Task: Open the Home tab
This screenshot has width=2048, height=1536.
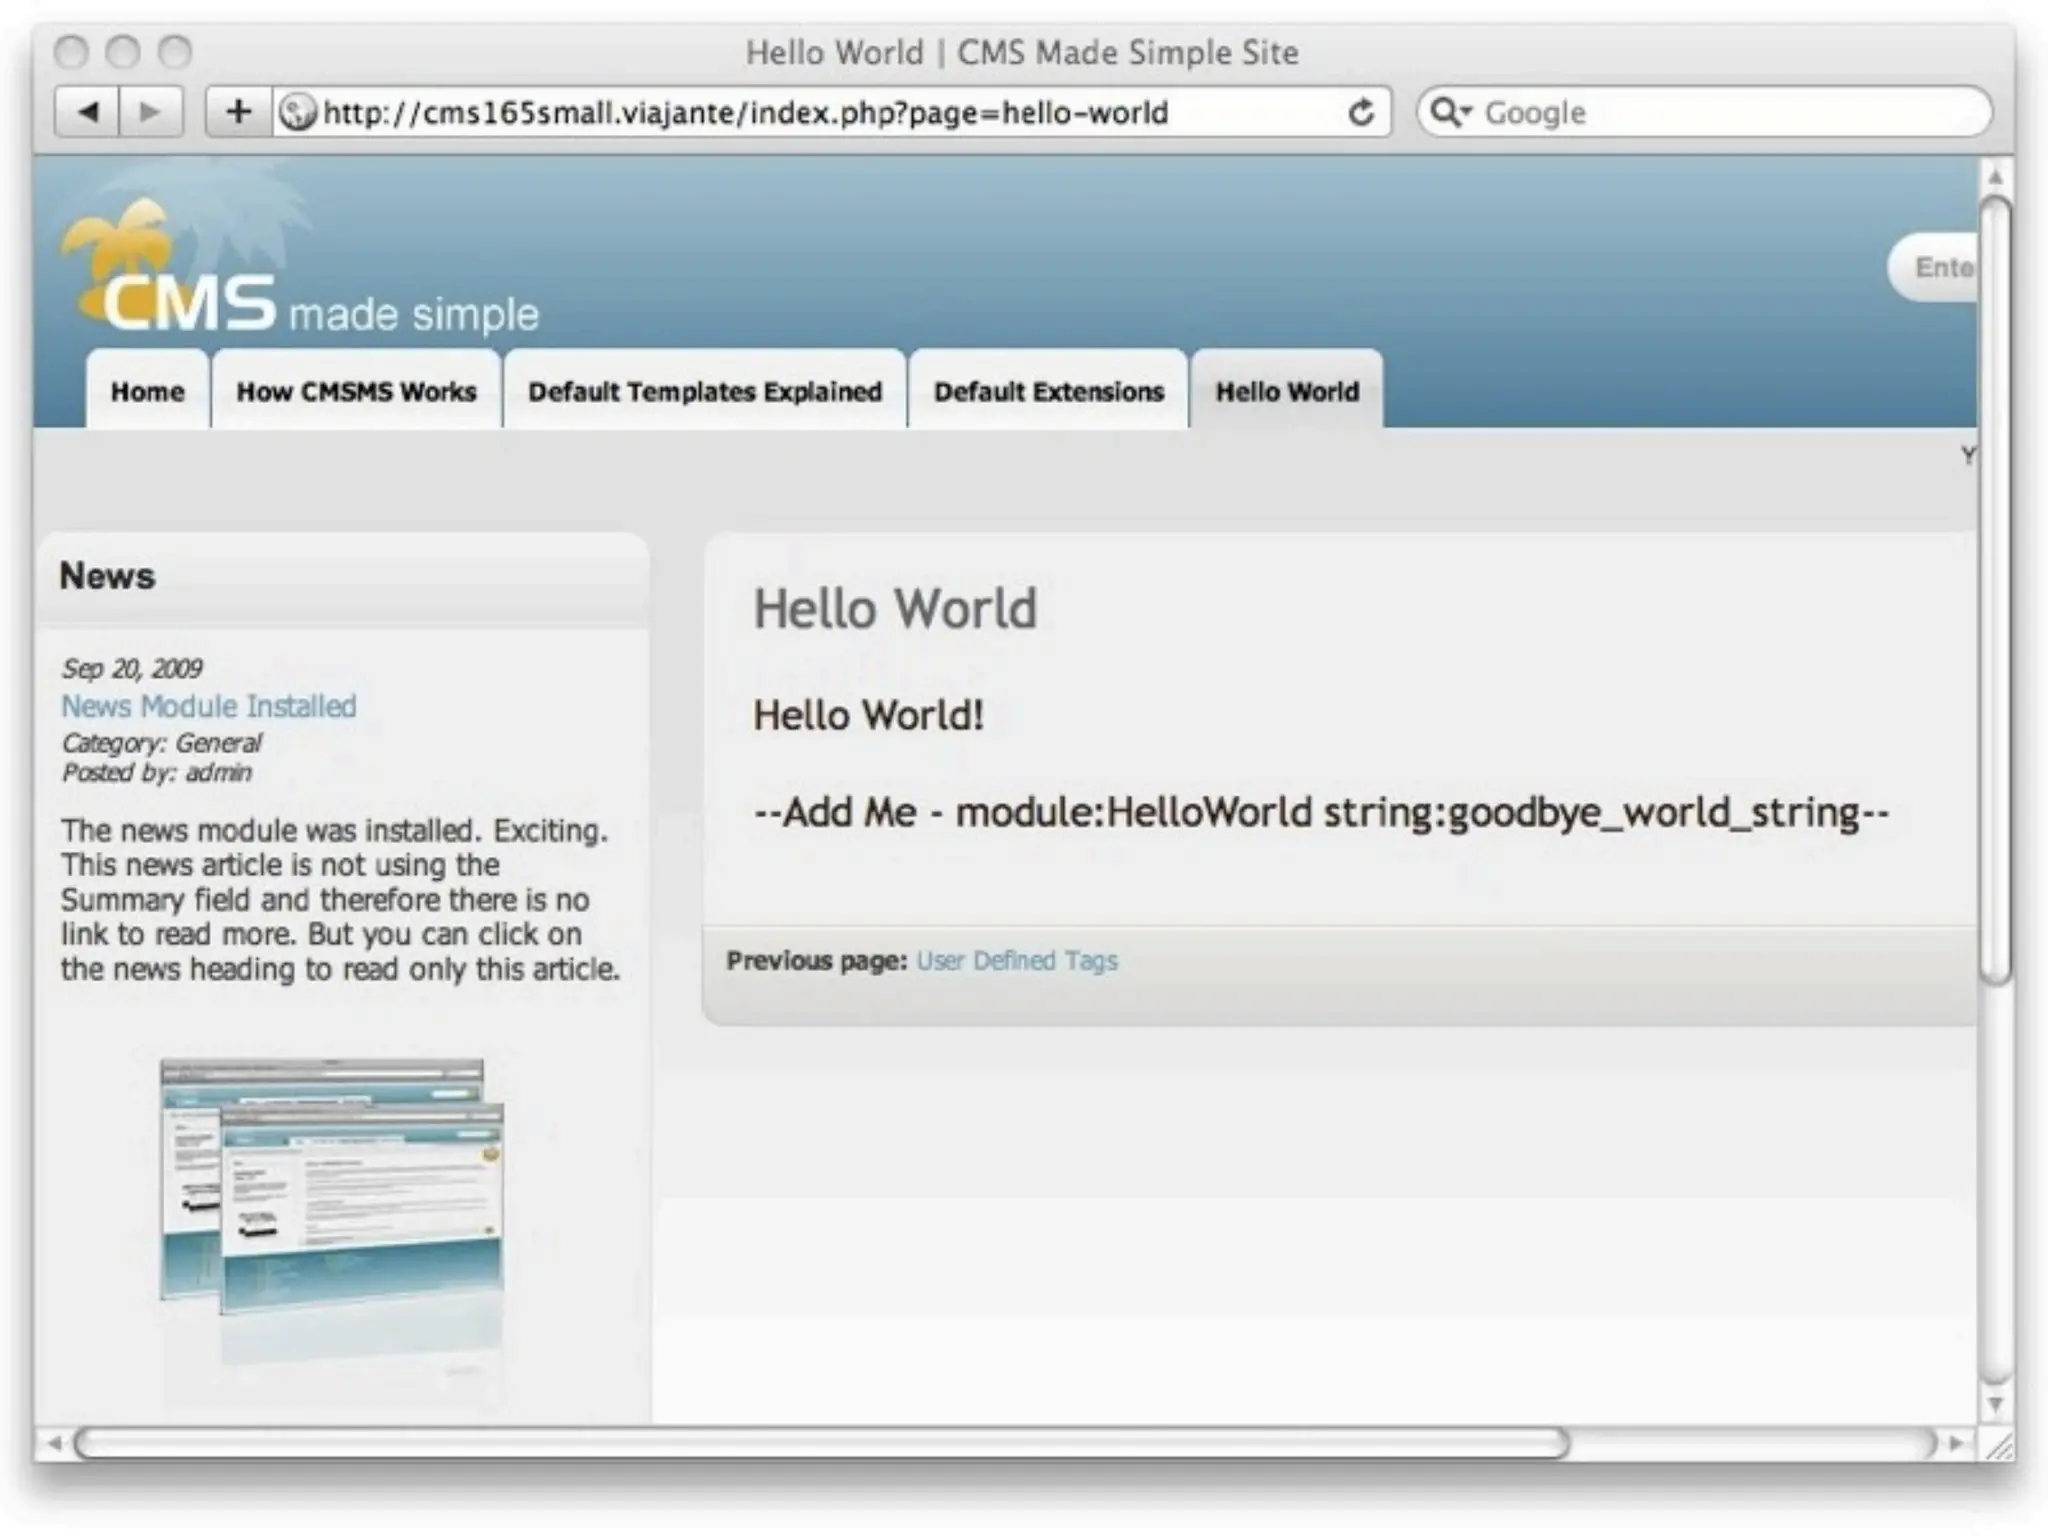Action: tap(148, 390)
